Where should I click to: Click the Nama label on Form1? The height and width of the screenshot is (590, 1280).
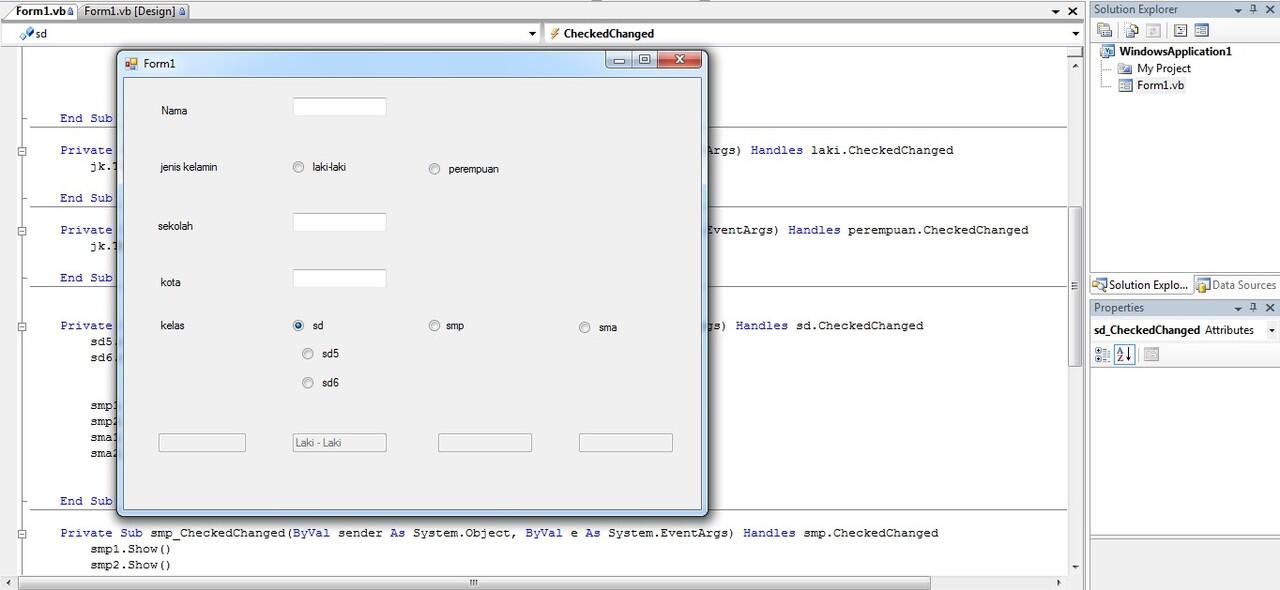coord(174,110)
